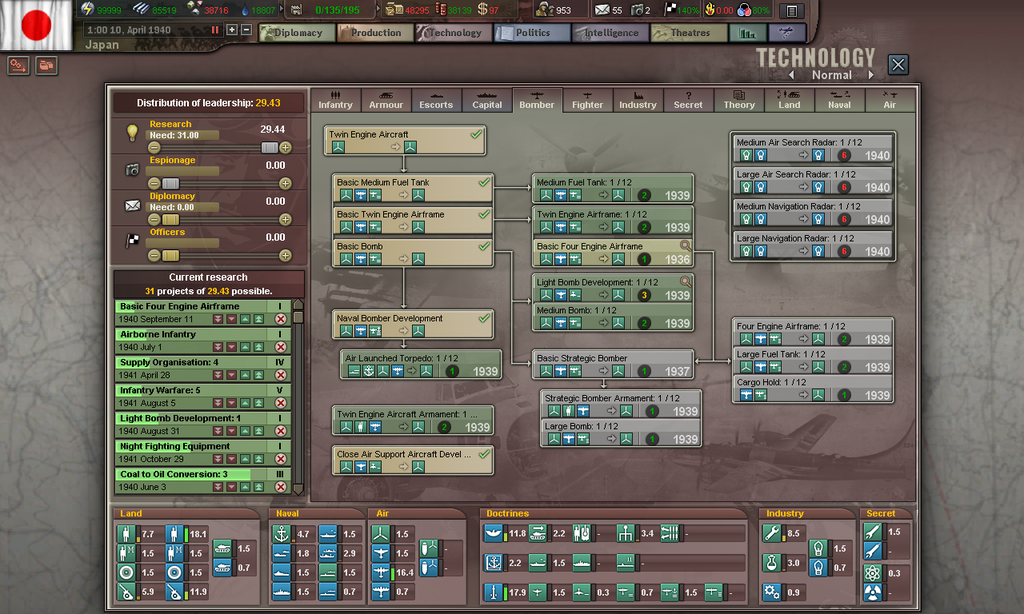Open the Intelligence menu

pos(611,33)
